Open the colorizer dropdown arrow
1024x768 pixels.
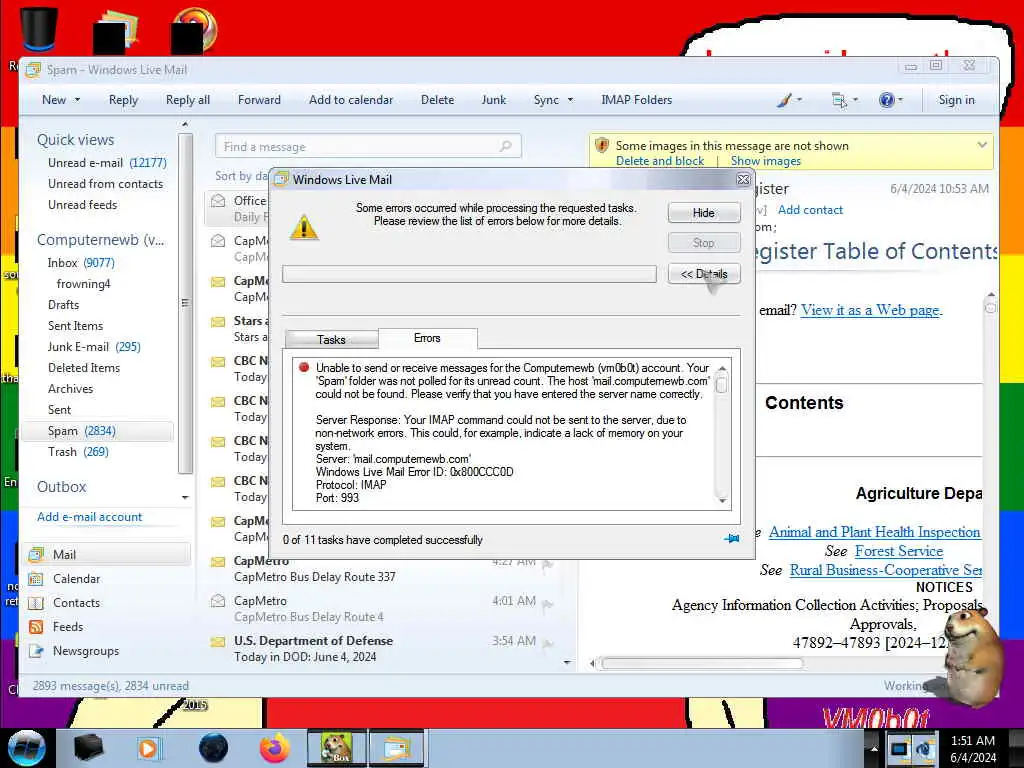(x=799, y=100)
